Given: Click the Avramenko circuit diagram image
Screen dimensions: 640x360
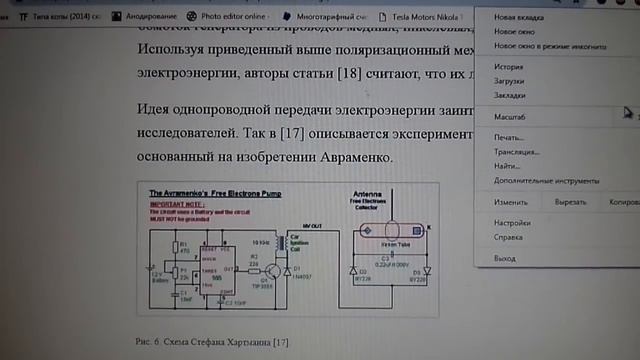Looking at the screenshot, I should click(x=288, y=249).
